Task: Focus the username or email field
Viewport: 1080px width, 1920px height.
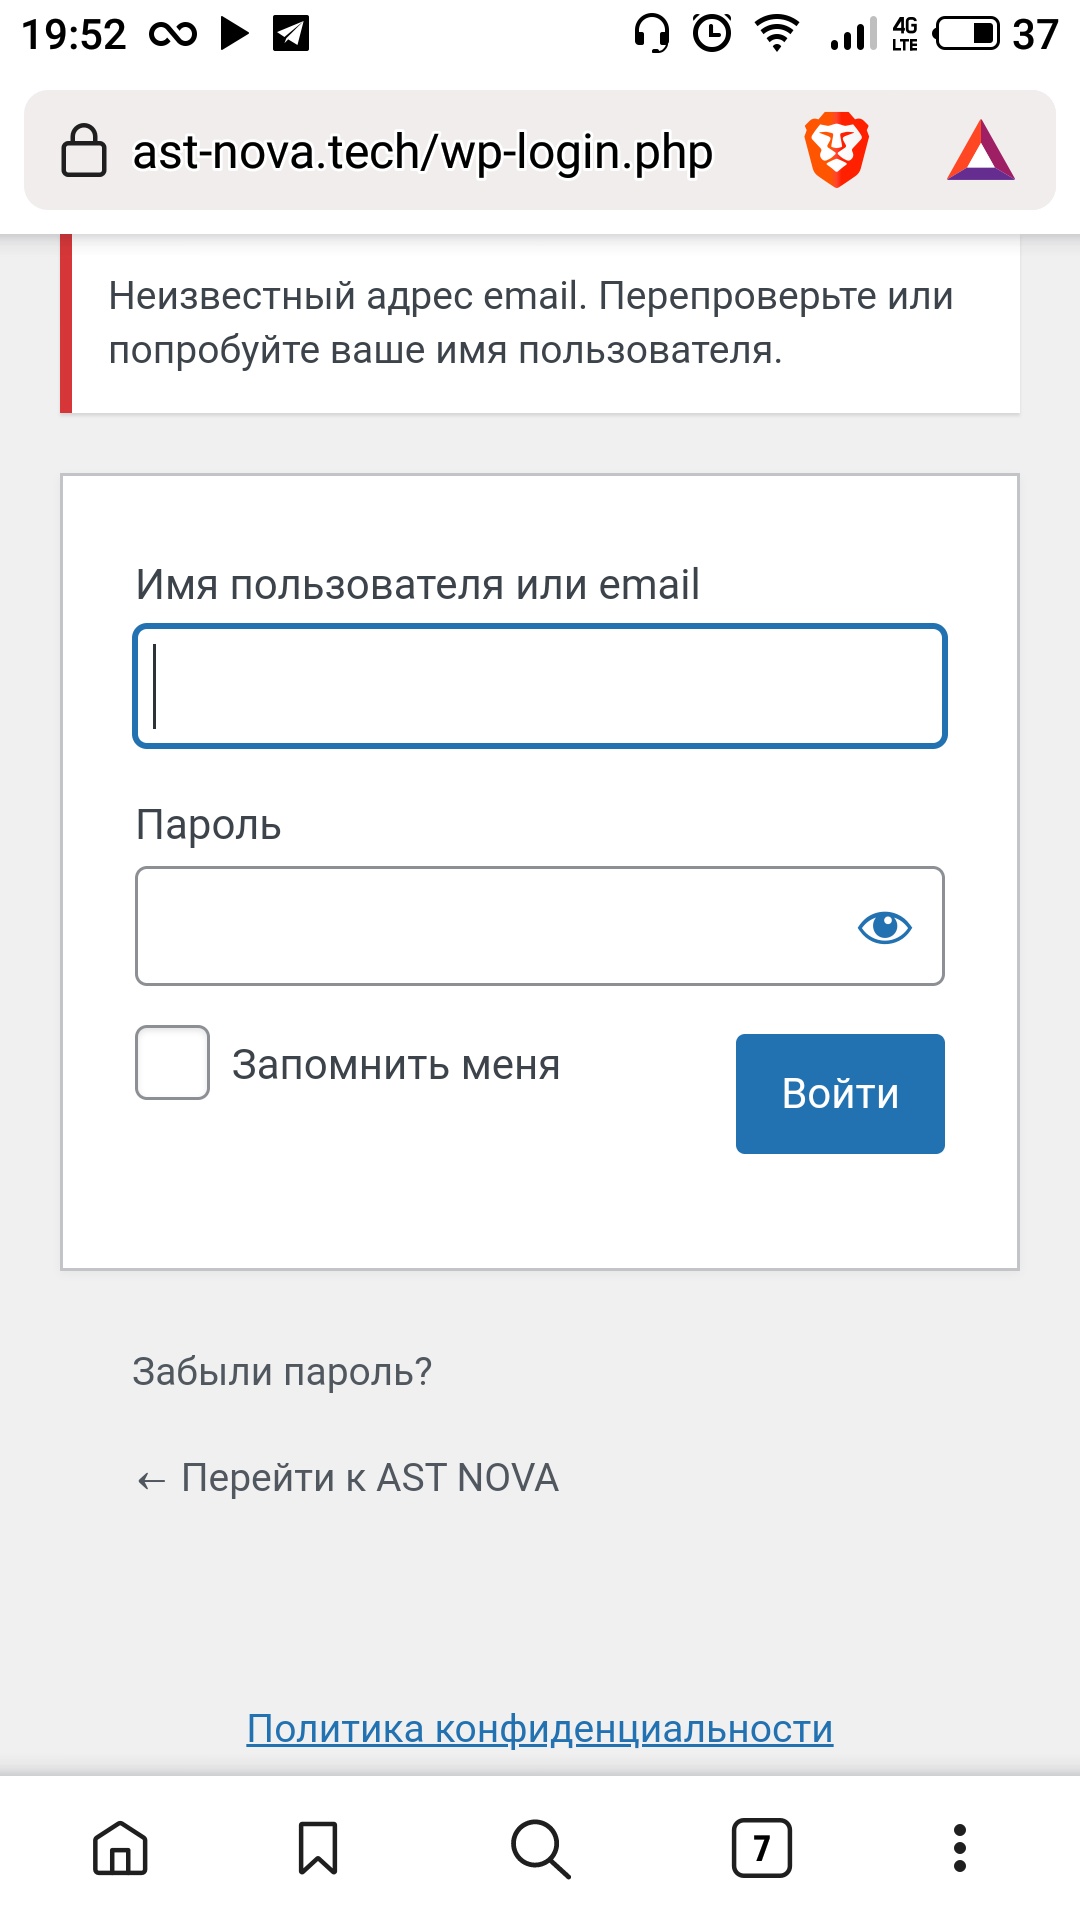Action: [x=540, y=686]
